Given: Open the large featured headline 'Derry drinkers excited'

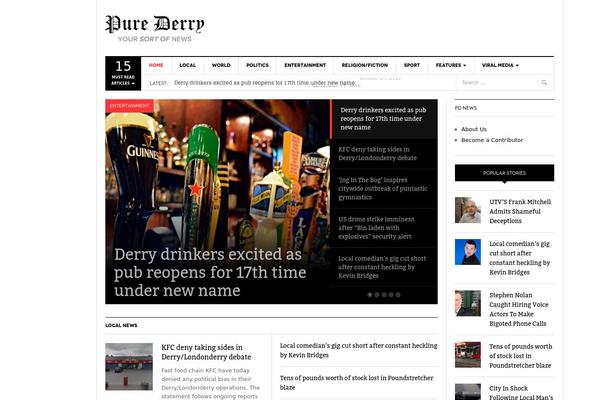Looking at the screenshot, I should click(210, 273).
